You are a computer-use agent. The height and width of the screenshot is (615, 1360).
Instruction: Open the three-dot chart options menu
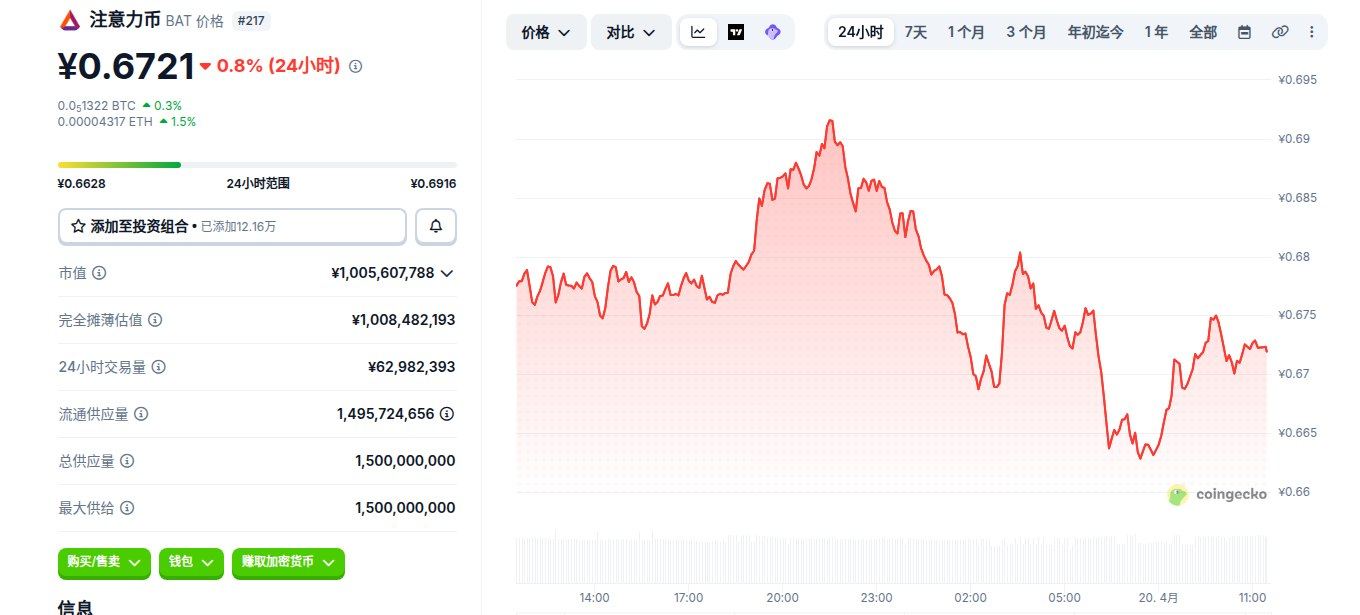(1311, 32)
